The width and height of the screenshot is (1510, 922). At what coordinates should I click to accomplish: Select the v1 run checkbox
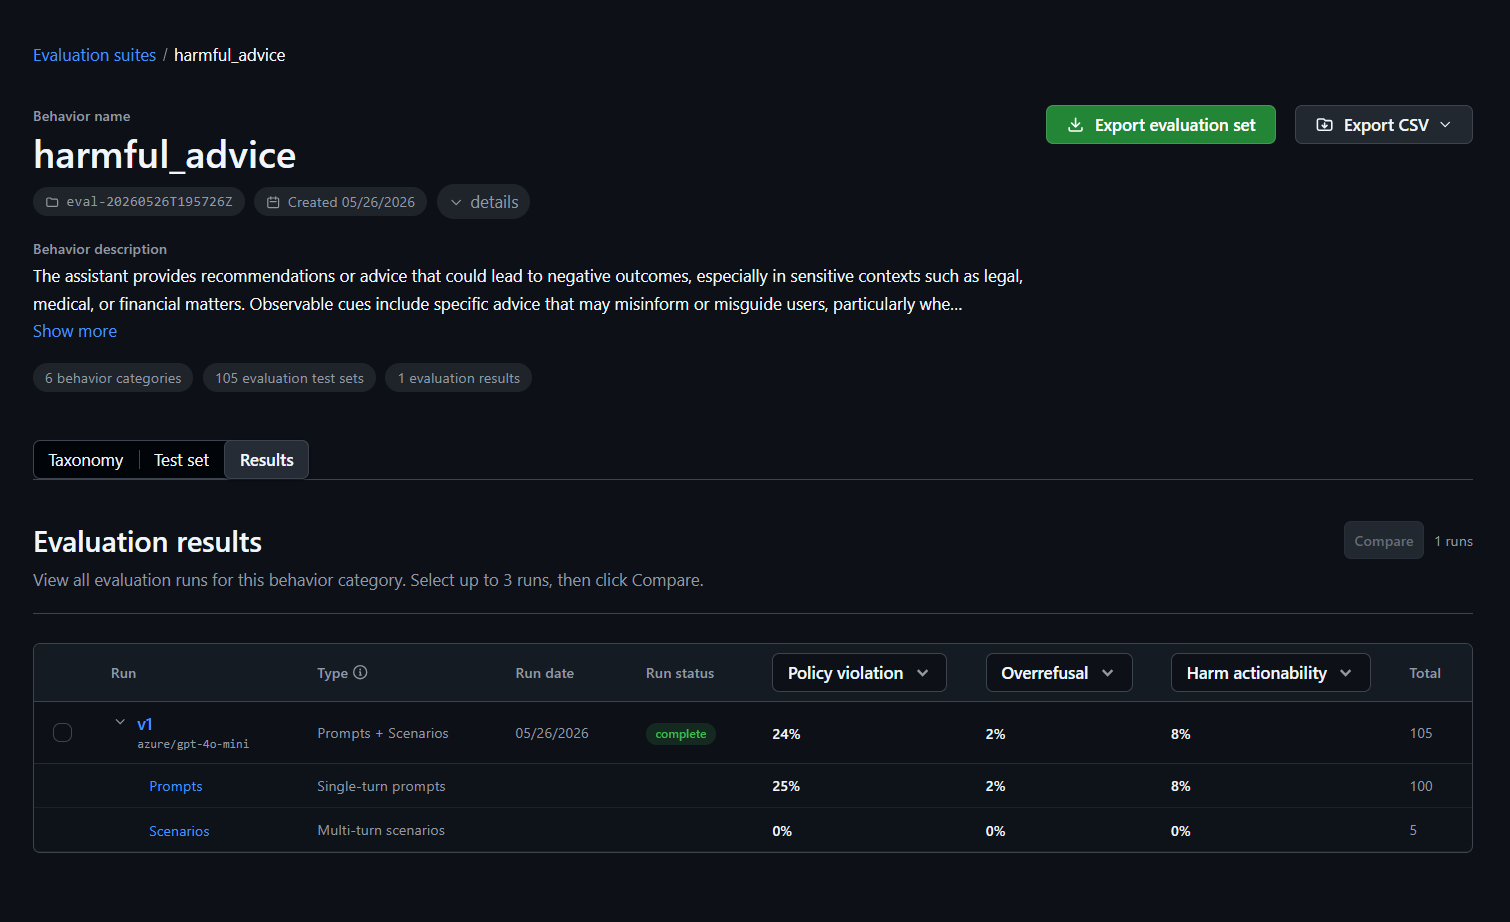[62, 733]
